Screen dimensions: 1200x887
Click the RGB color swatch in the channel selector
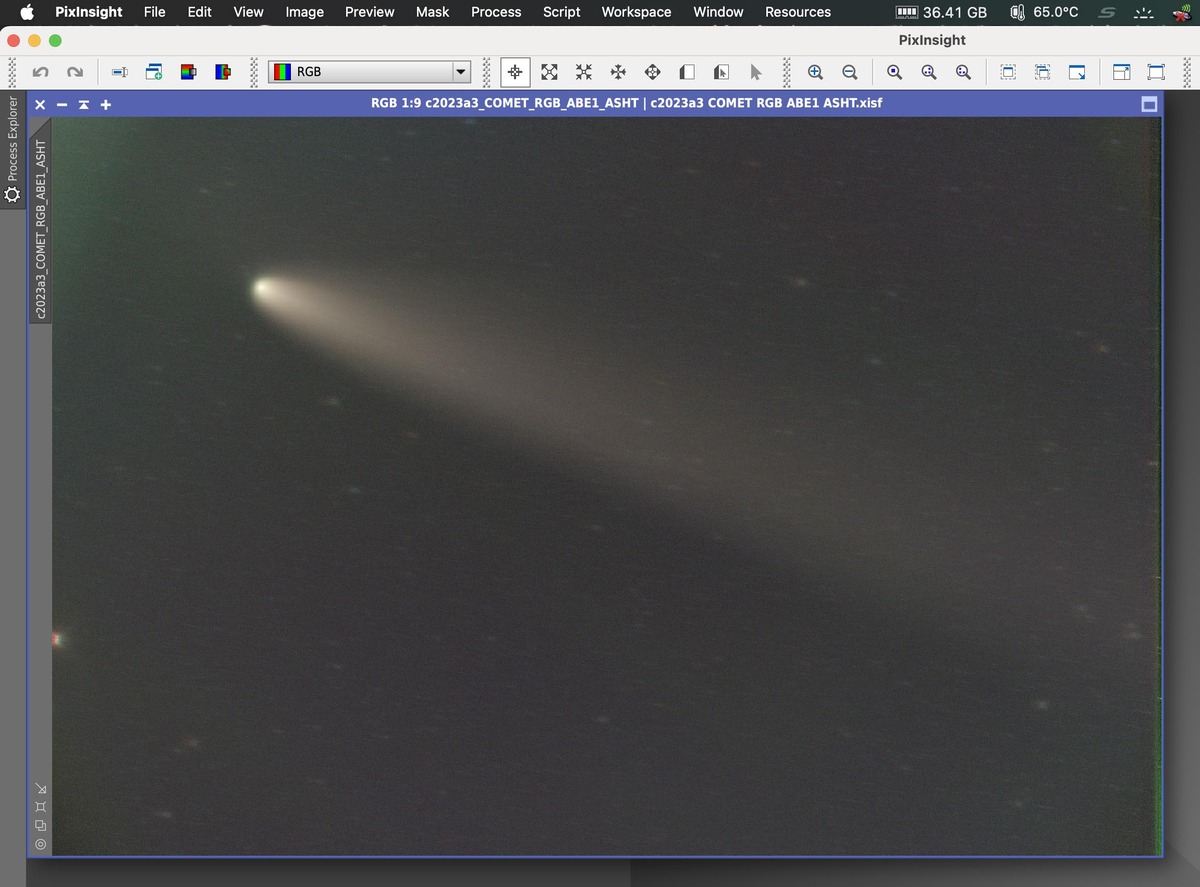coord(283,72)
